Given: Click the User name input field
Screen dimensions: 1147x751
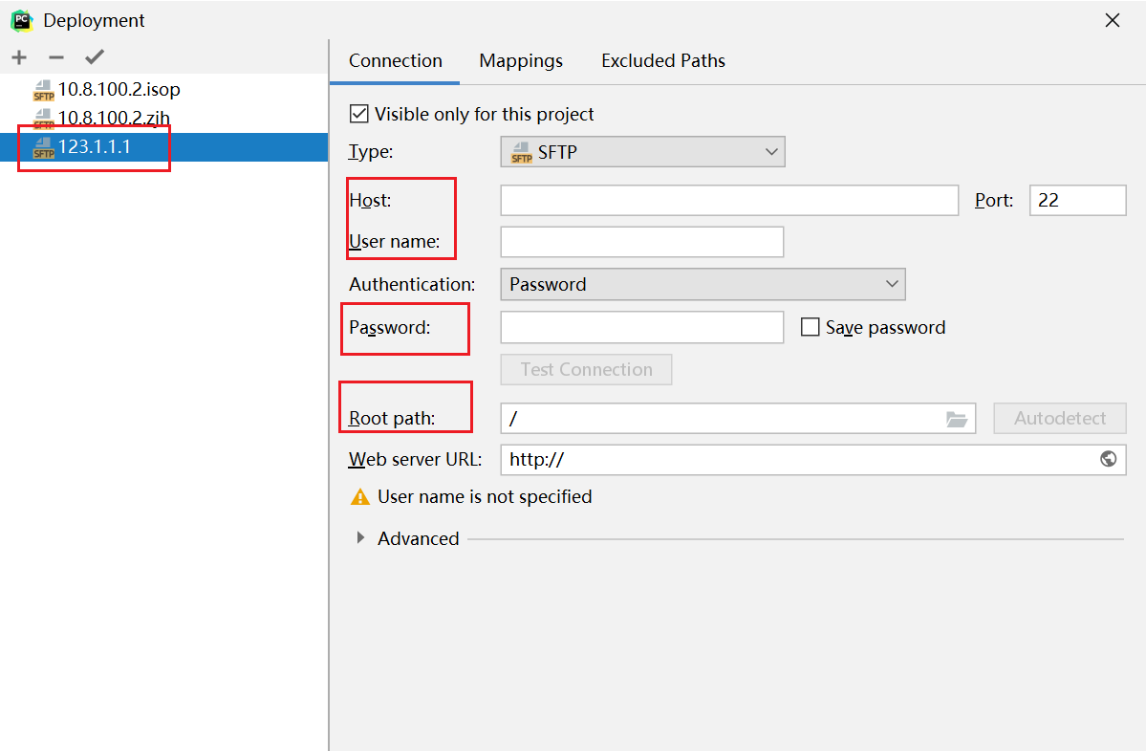Looking at the screenshot, I should (x=641, y=242).
